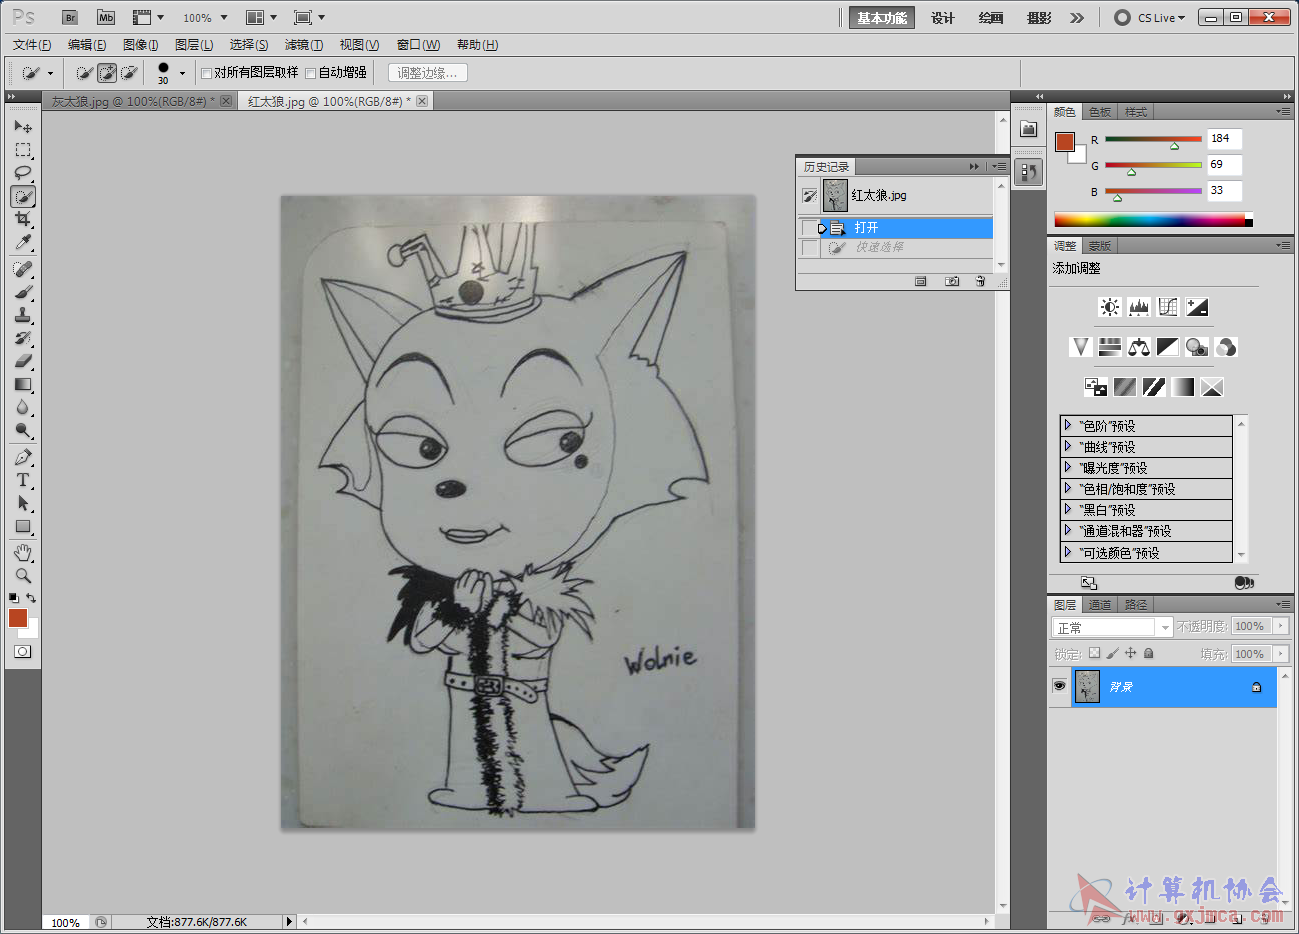
Task: Switch to 设计 workspace
Action: point(942,18)
